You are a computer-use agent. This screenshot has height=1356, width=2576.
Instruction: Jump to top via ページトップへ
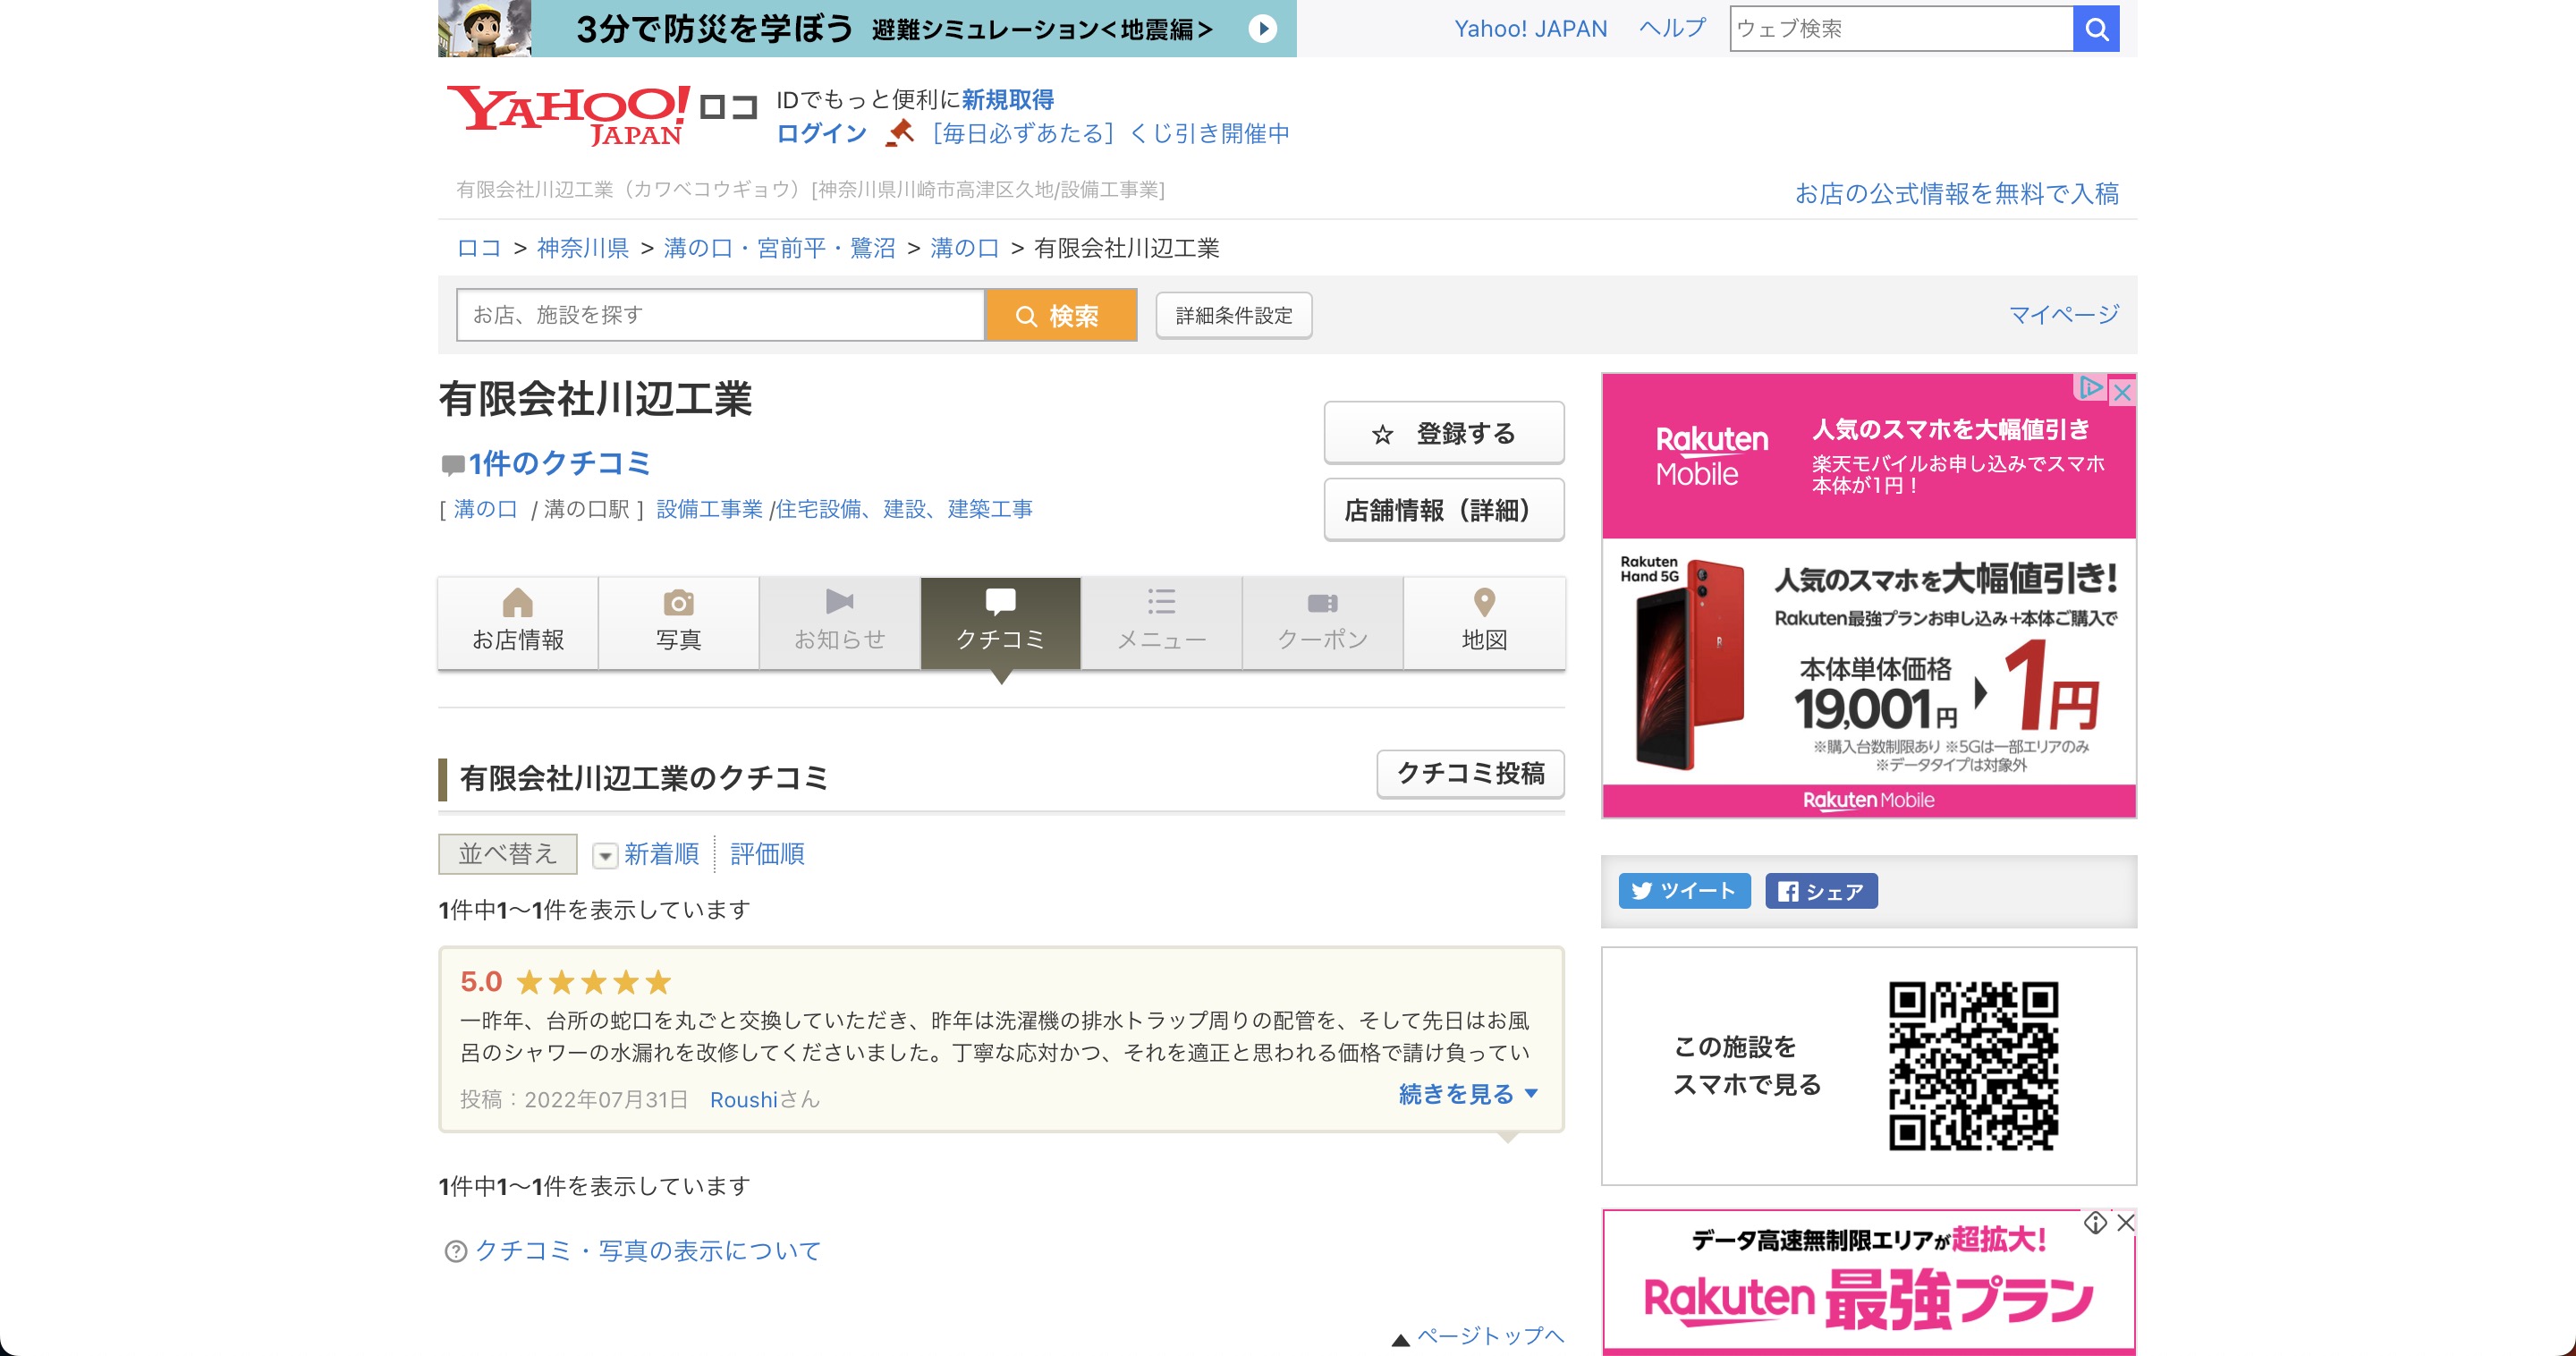1488,1336
